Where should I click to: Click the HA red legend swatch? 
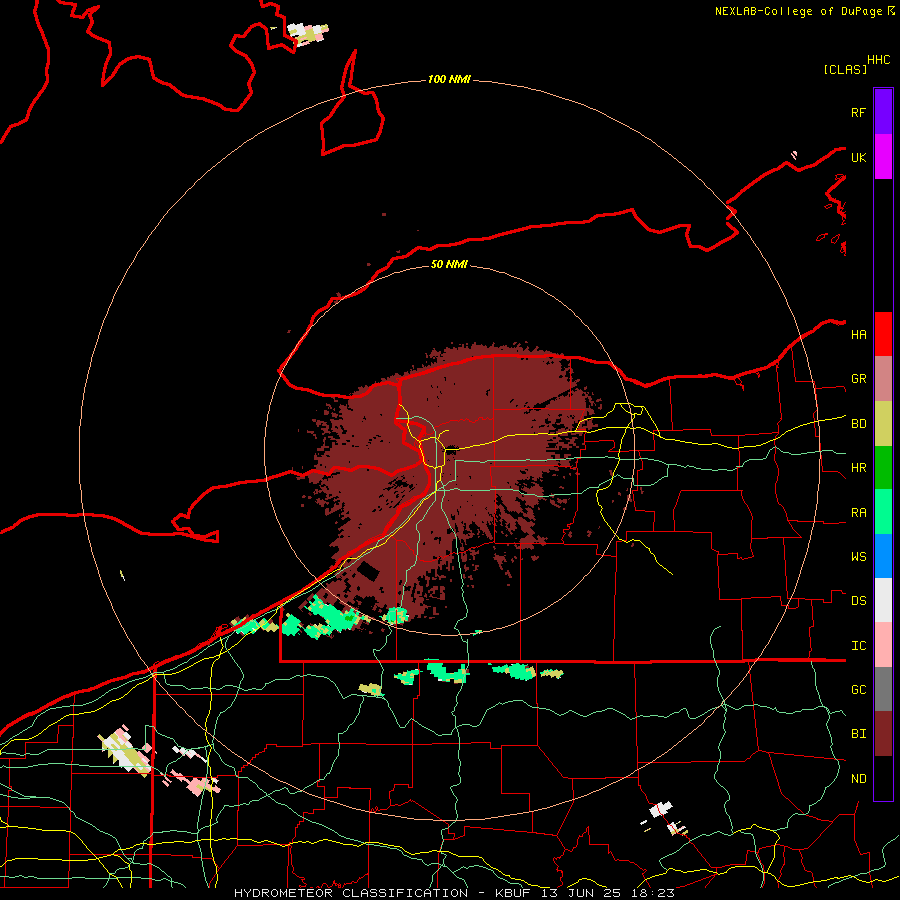tap(883, 334)
